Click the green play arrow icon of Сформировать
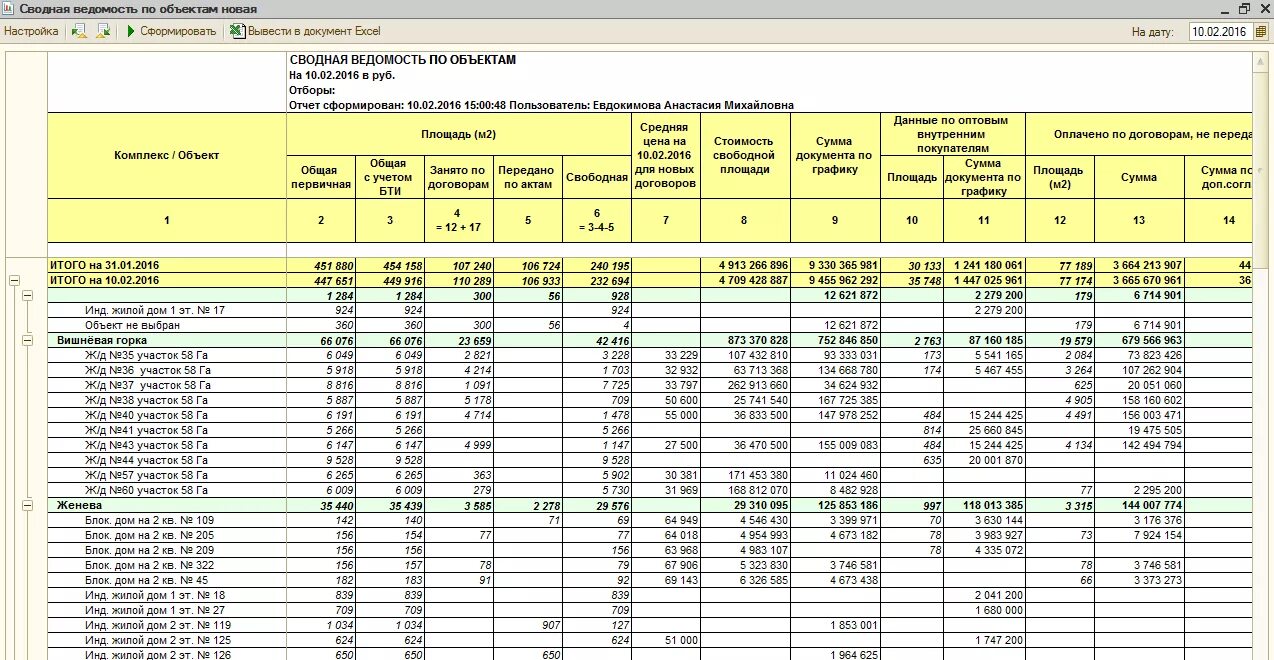Screen dimensions: 1274x660 click(x=131, y=31)
